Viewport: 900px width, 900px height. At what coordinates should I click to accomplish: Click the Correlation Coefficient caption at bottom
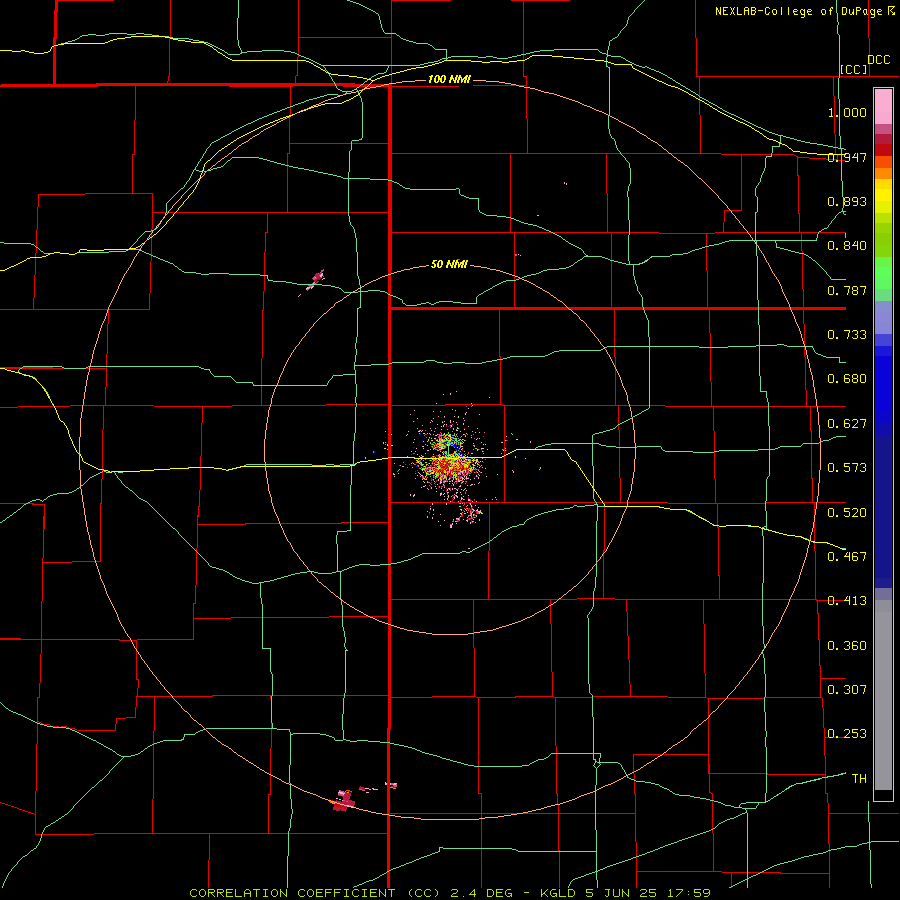pyautogui.click(x=450, y=893)
